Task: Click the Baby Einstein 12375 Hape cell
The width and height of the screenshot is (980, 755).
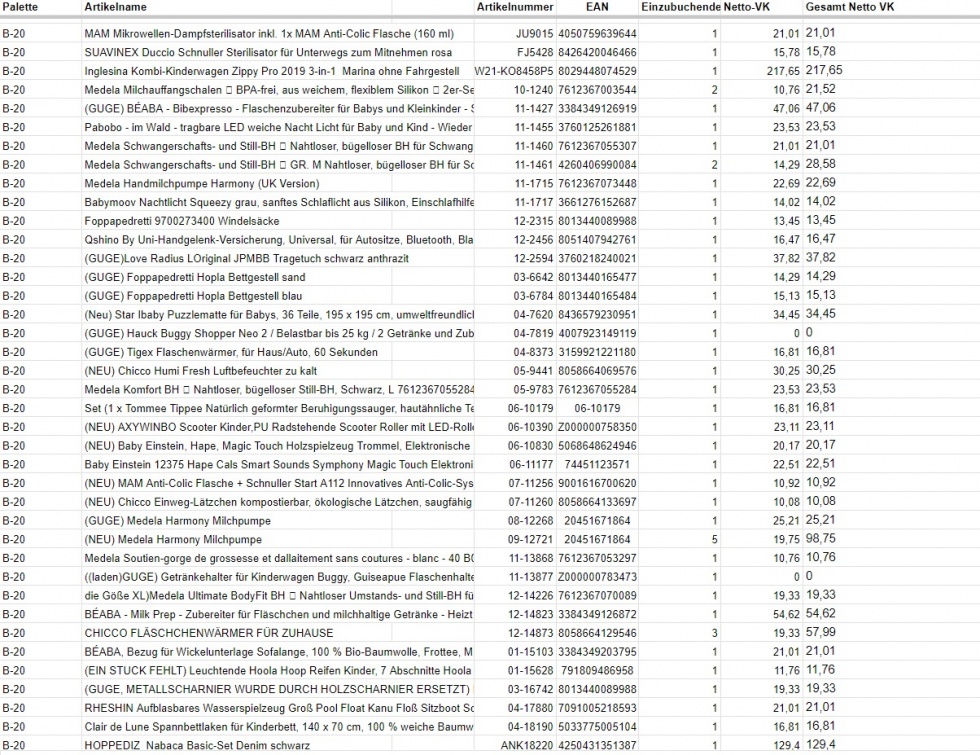Action: 279,465
